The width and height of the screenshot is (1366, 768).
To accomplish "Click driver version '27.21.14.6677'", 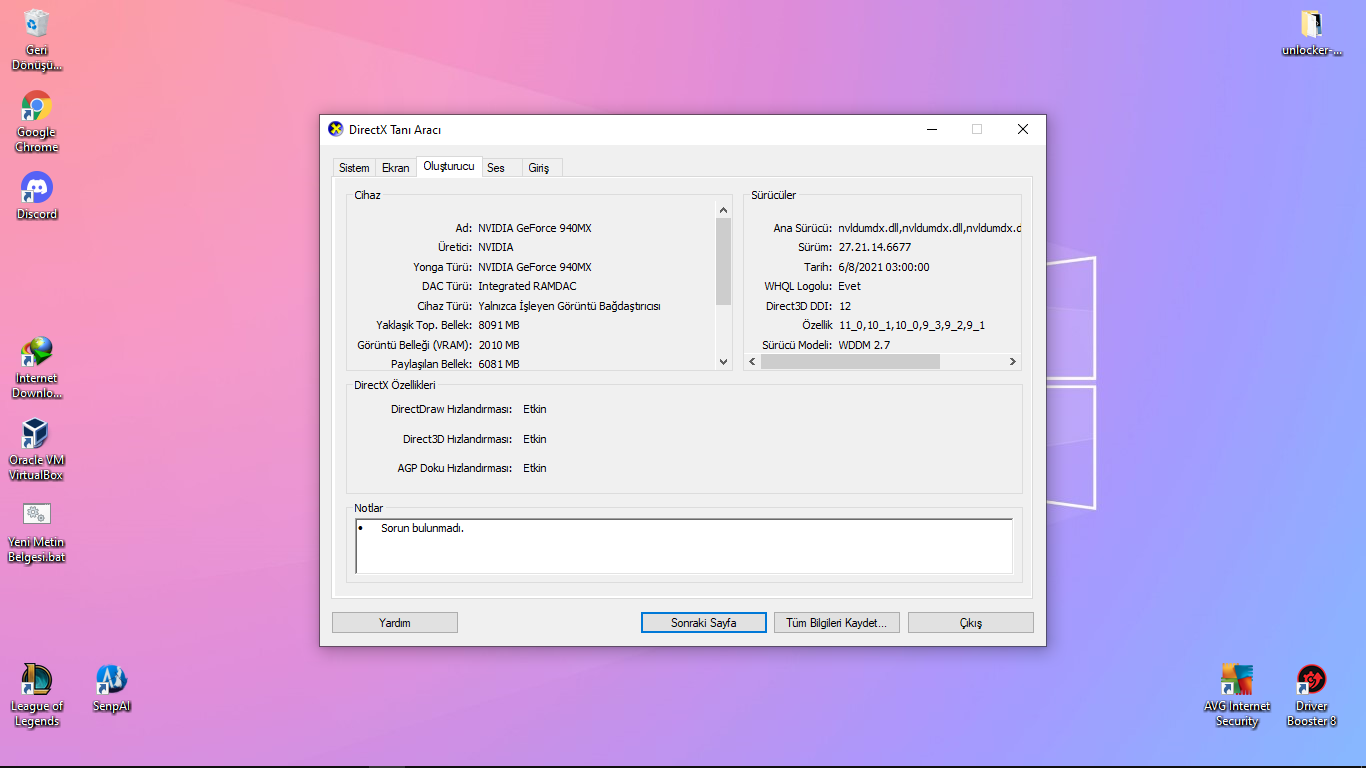I will (875, 247).
